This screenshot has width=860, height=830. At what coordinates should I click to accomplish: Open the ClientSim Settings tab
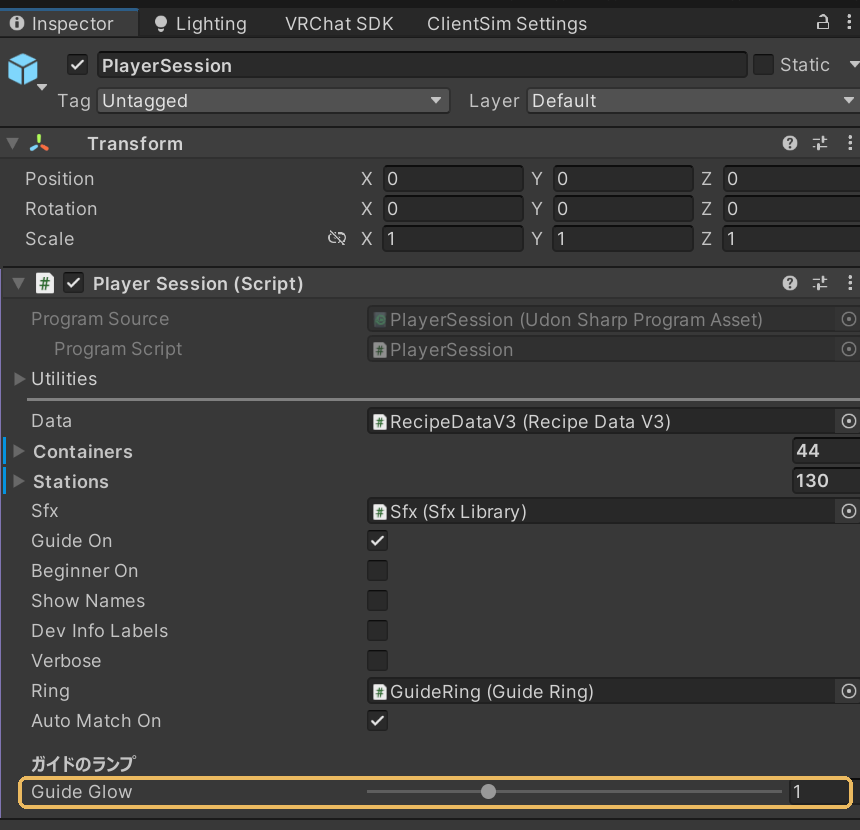[x=507, y=24]
